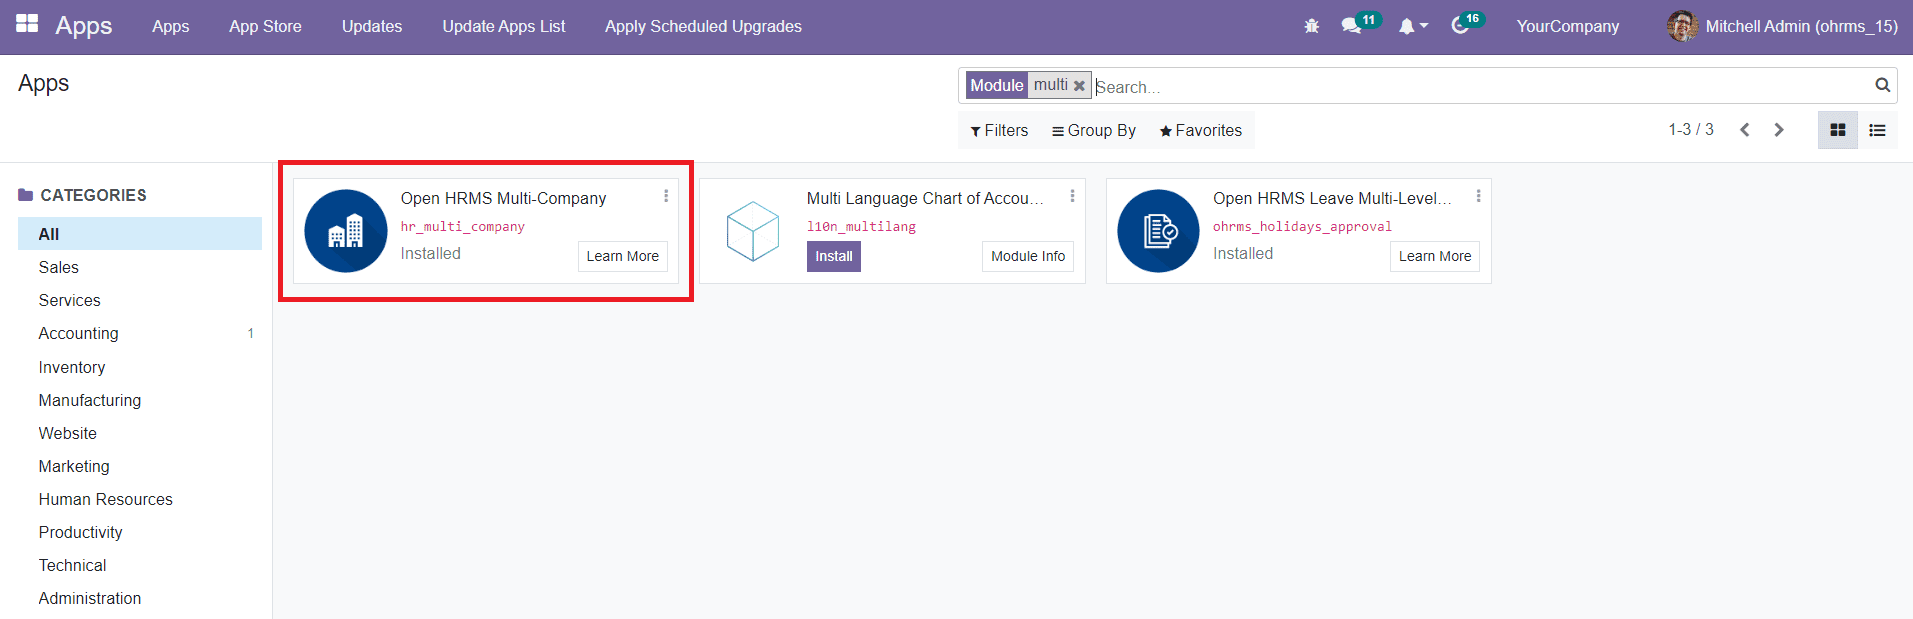Switch to kanban view
Screen dimensions: 1913x619
tap(1838, 130)
